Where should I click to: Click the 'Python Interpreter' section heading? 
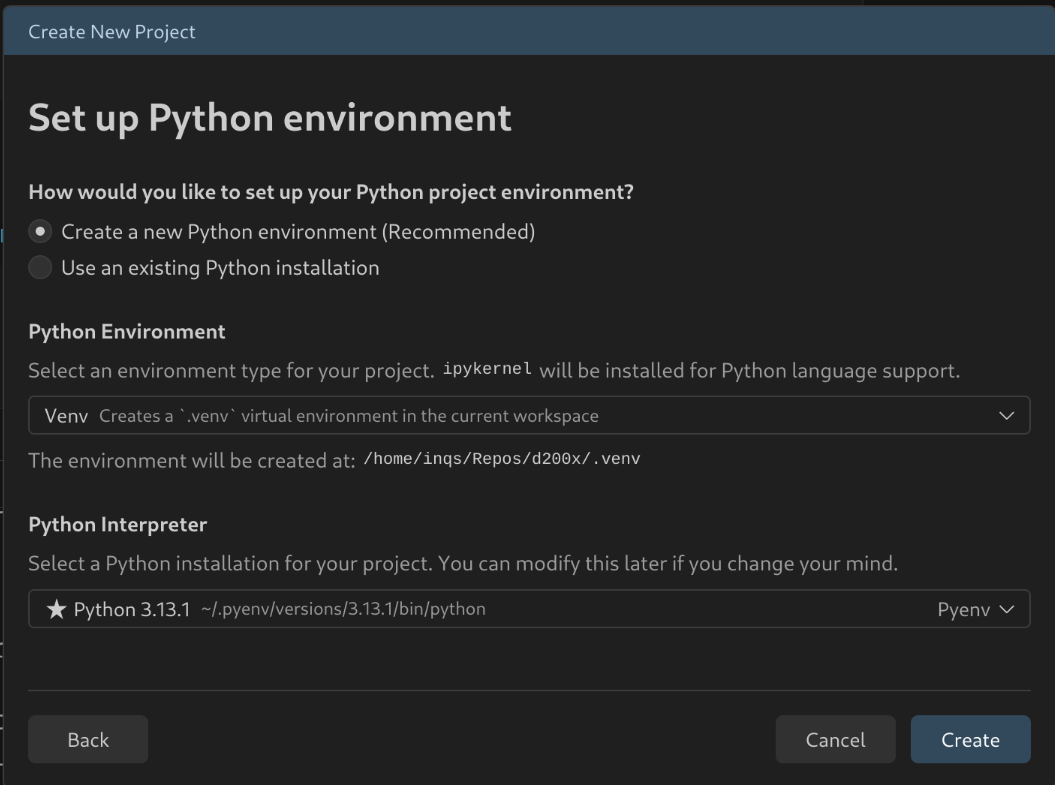pos(118,525)
